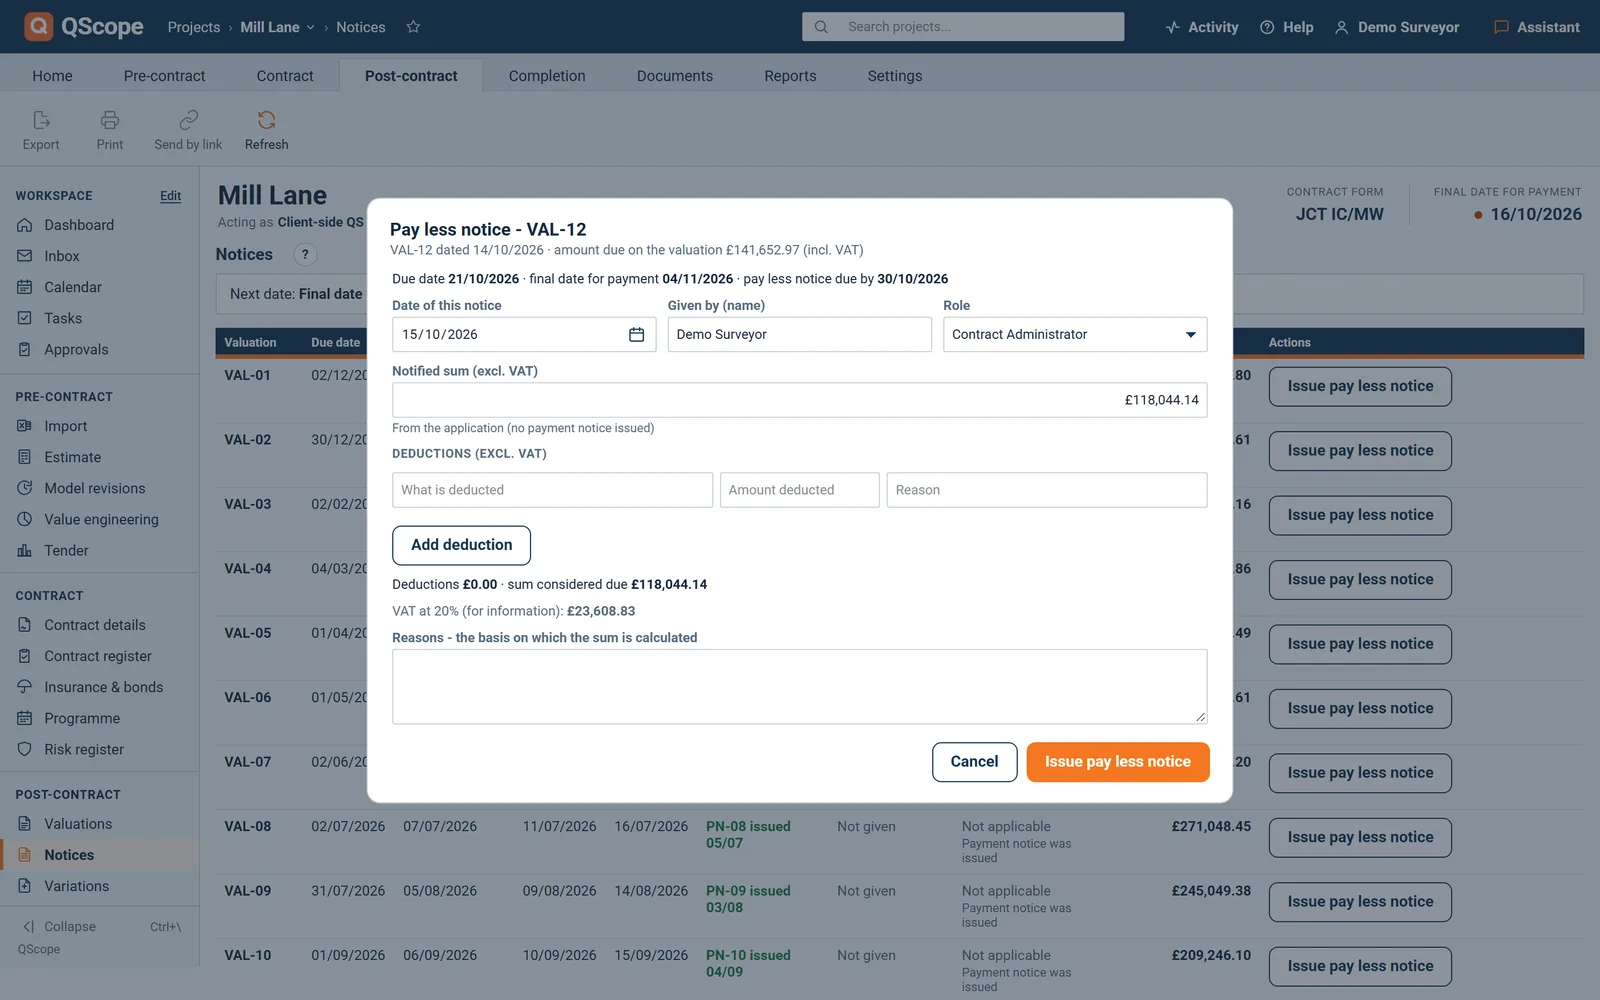Image resolution: width=1600 pixels, height=1000 pixels.
Task: Open the Help menu
Action: coord(1287,27)
